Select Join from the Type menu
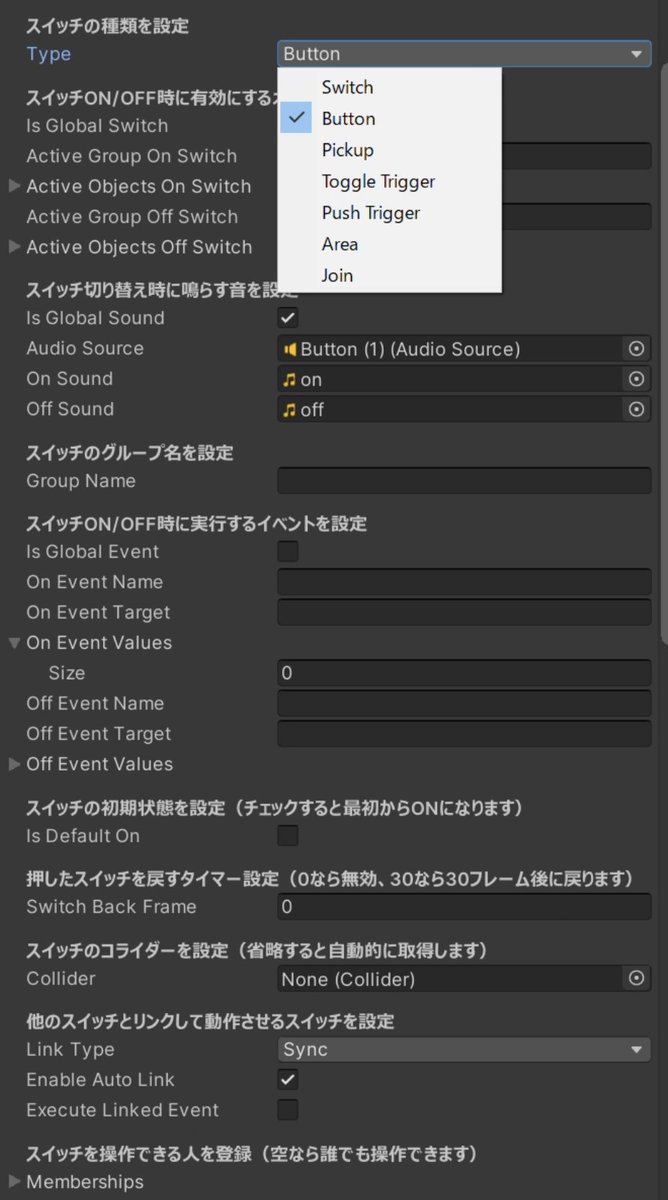Screen dimensions: 668x1200 [389, 275]
